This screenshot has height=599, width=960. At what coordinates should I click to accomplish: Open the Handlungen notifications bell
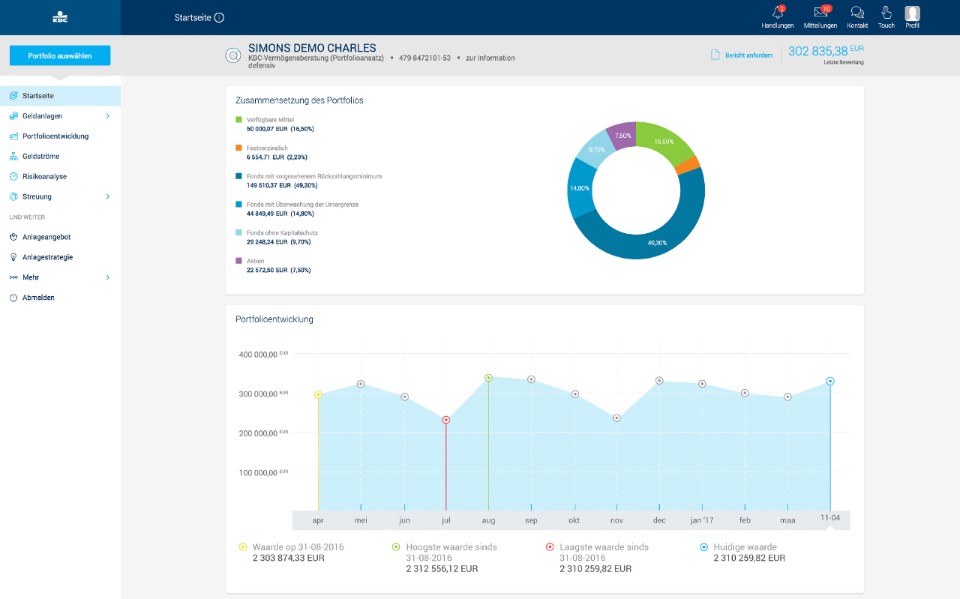tap(778, 13)
